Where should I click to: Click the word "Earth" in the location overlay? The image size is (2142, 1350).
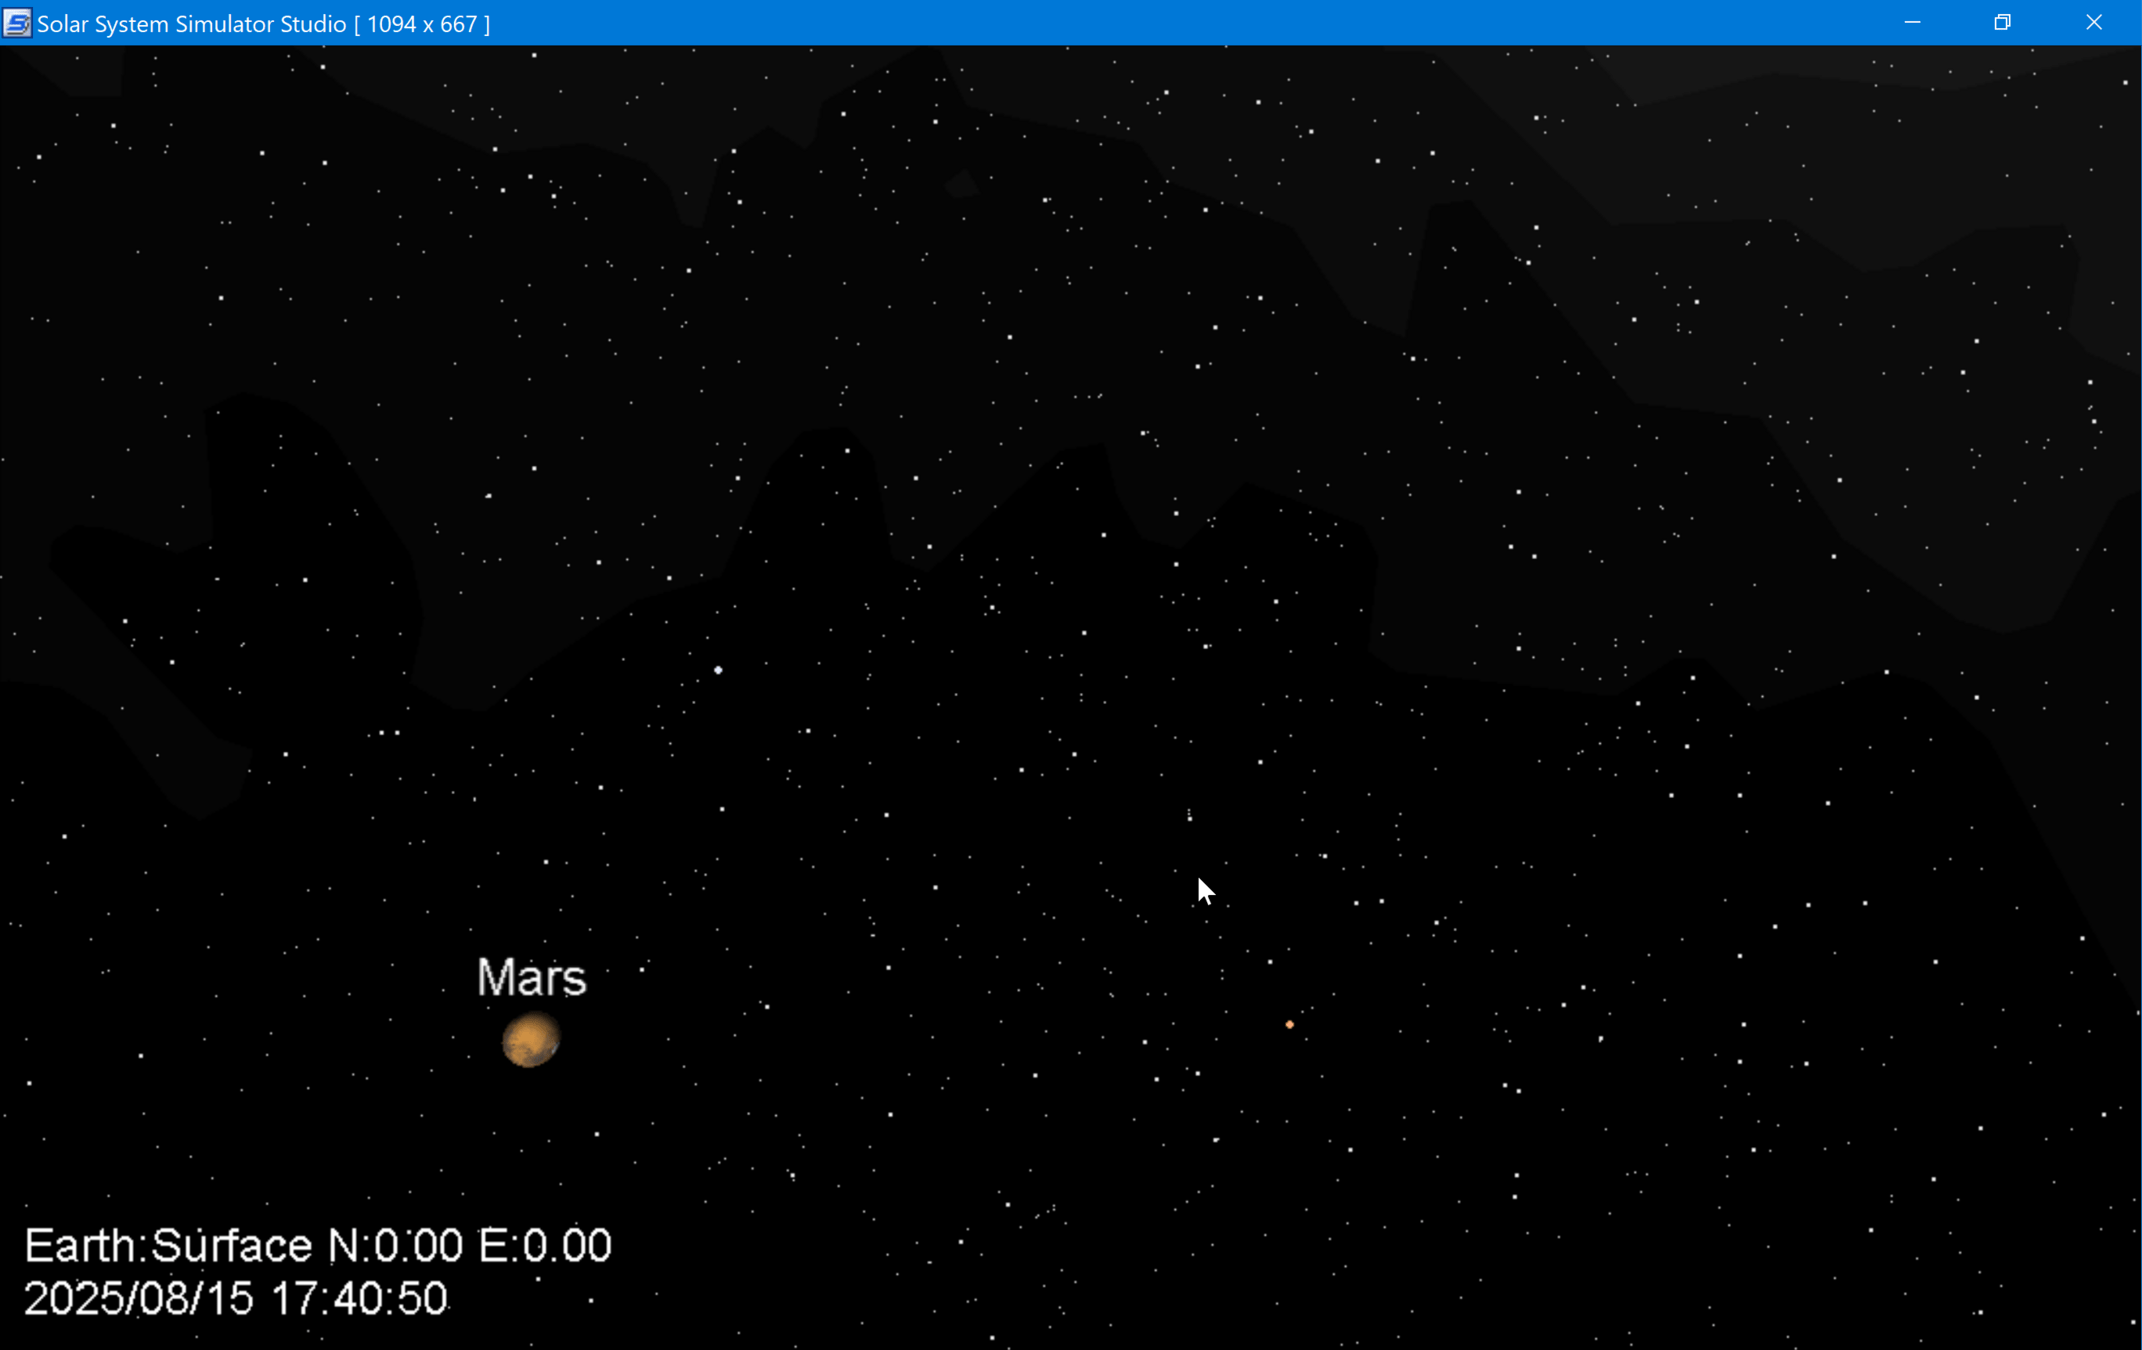click(80, 1246)
